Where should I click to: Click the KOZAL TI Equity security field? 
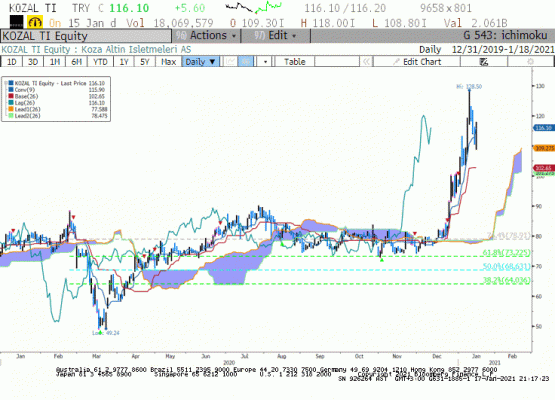86,36
